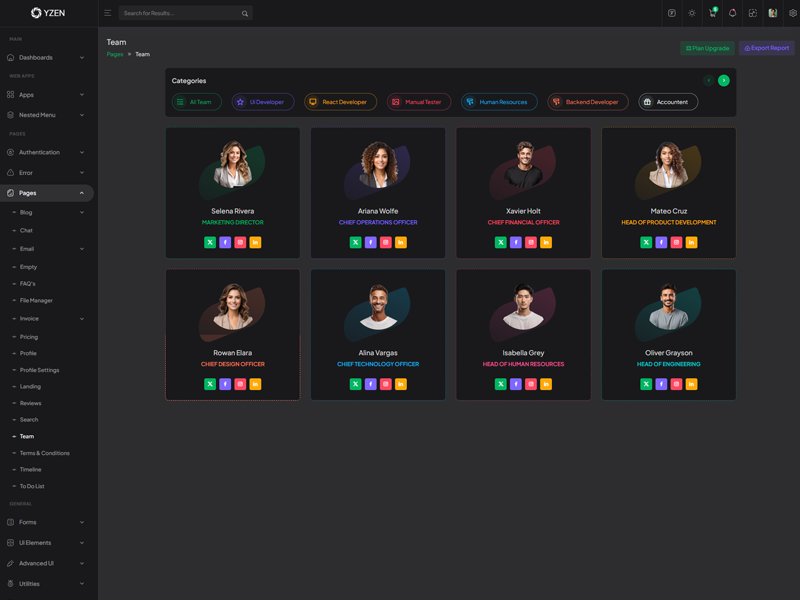The width and height of the screenshot is (800, 600).
Task: Click Alina Vargas's Facebook icon
Action: [x=370, y=384]
